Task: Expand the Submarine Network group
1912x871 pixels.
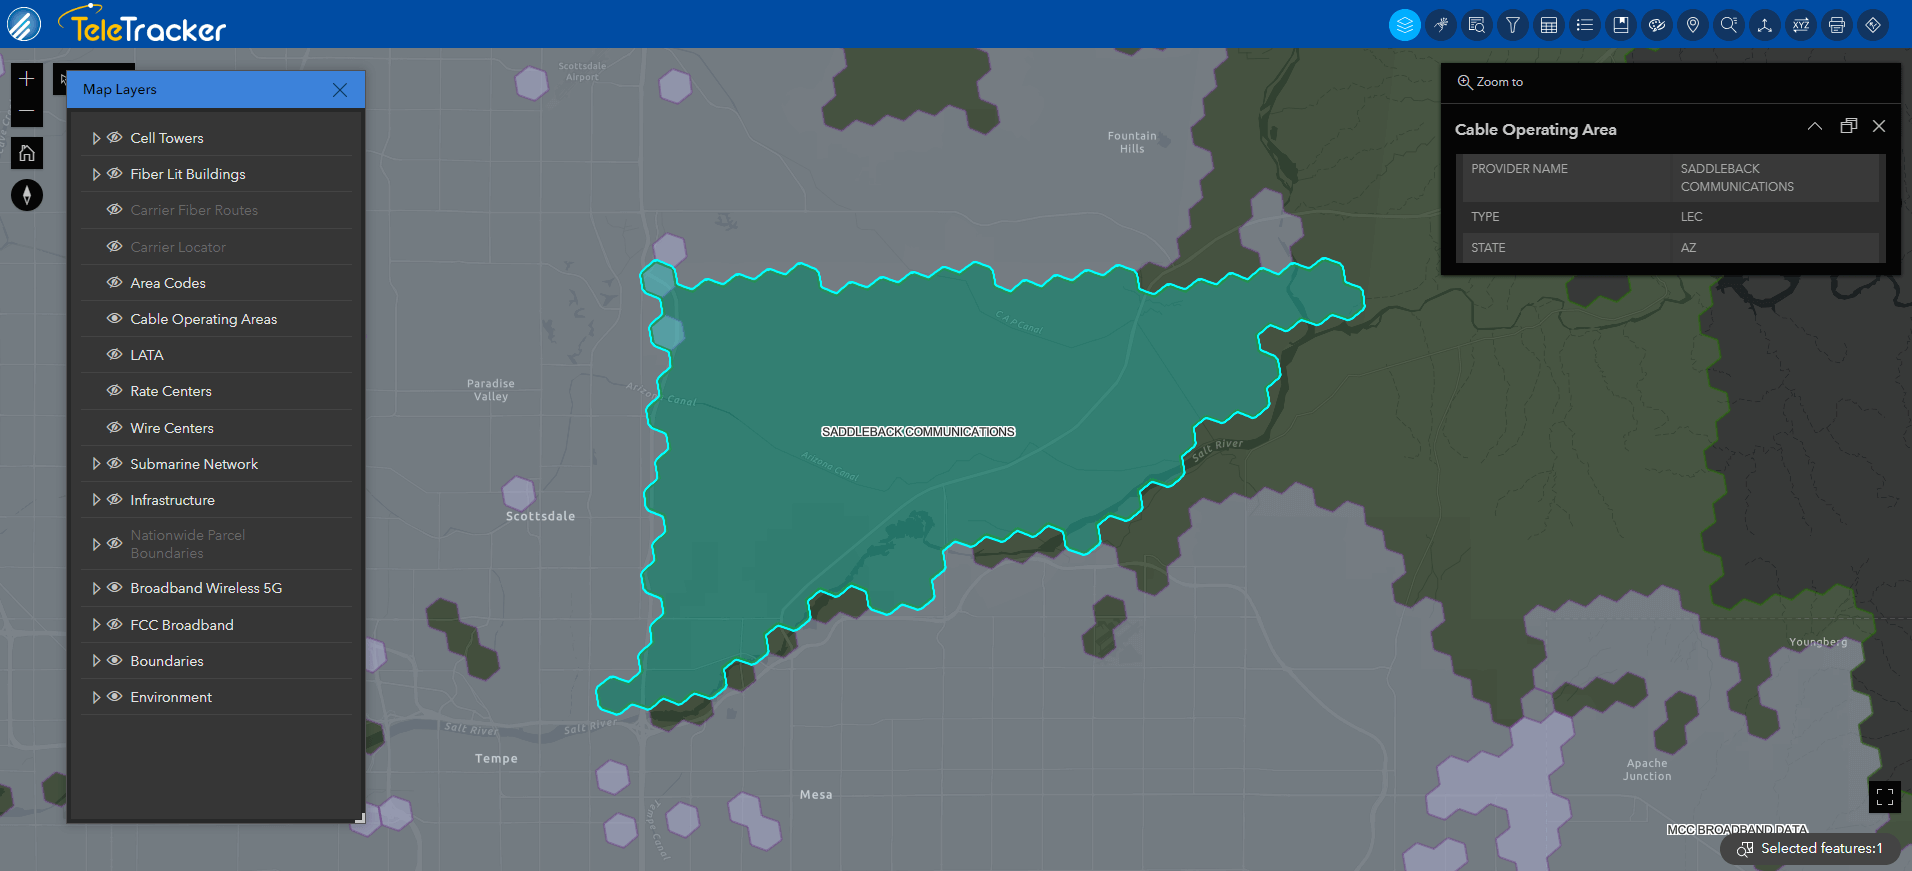Action: pyautogui.click(x=96, y=464)
